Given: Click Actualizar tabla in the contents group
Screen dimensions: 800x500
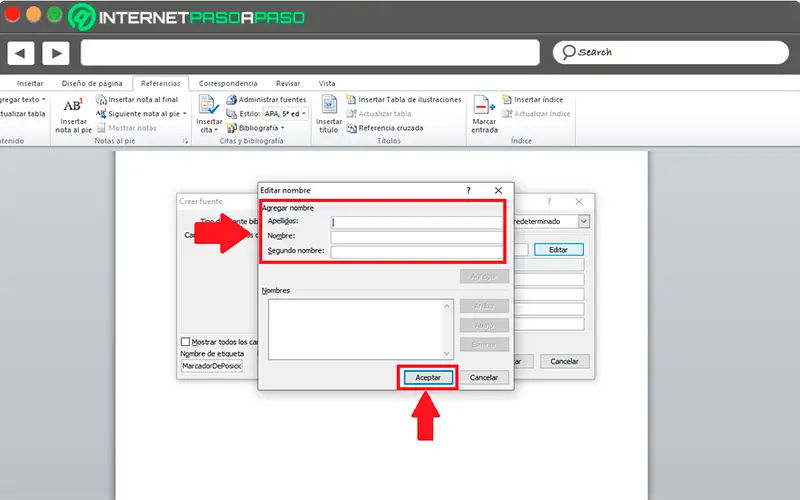Looking at the screenshot, I should 22,114.
